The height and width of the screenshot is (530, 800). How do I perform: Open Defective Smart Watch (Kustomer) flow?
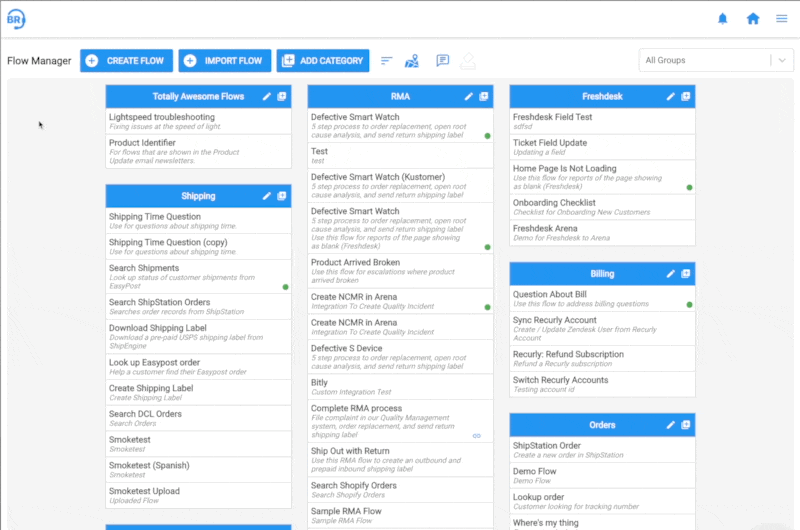coord(401,186)
